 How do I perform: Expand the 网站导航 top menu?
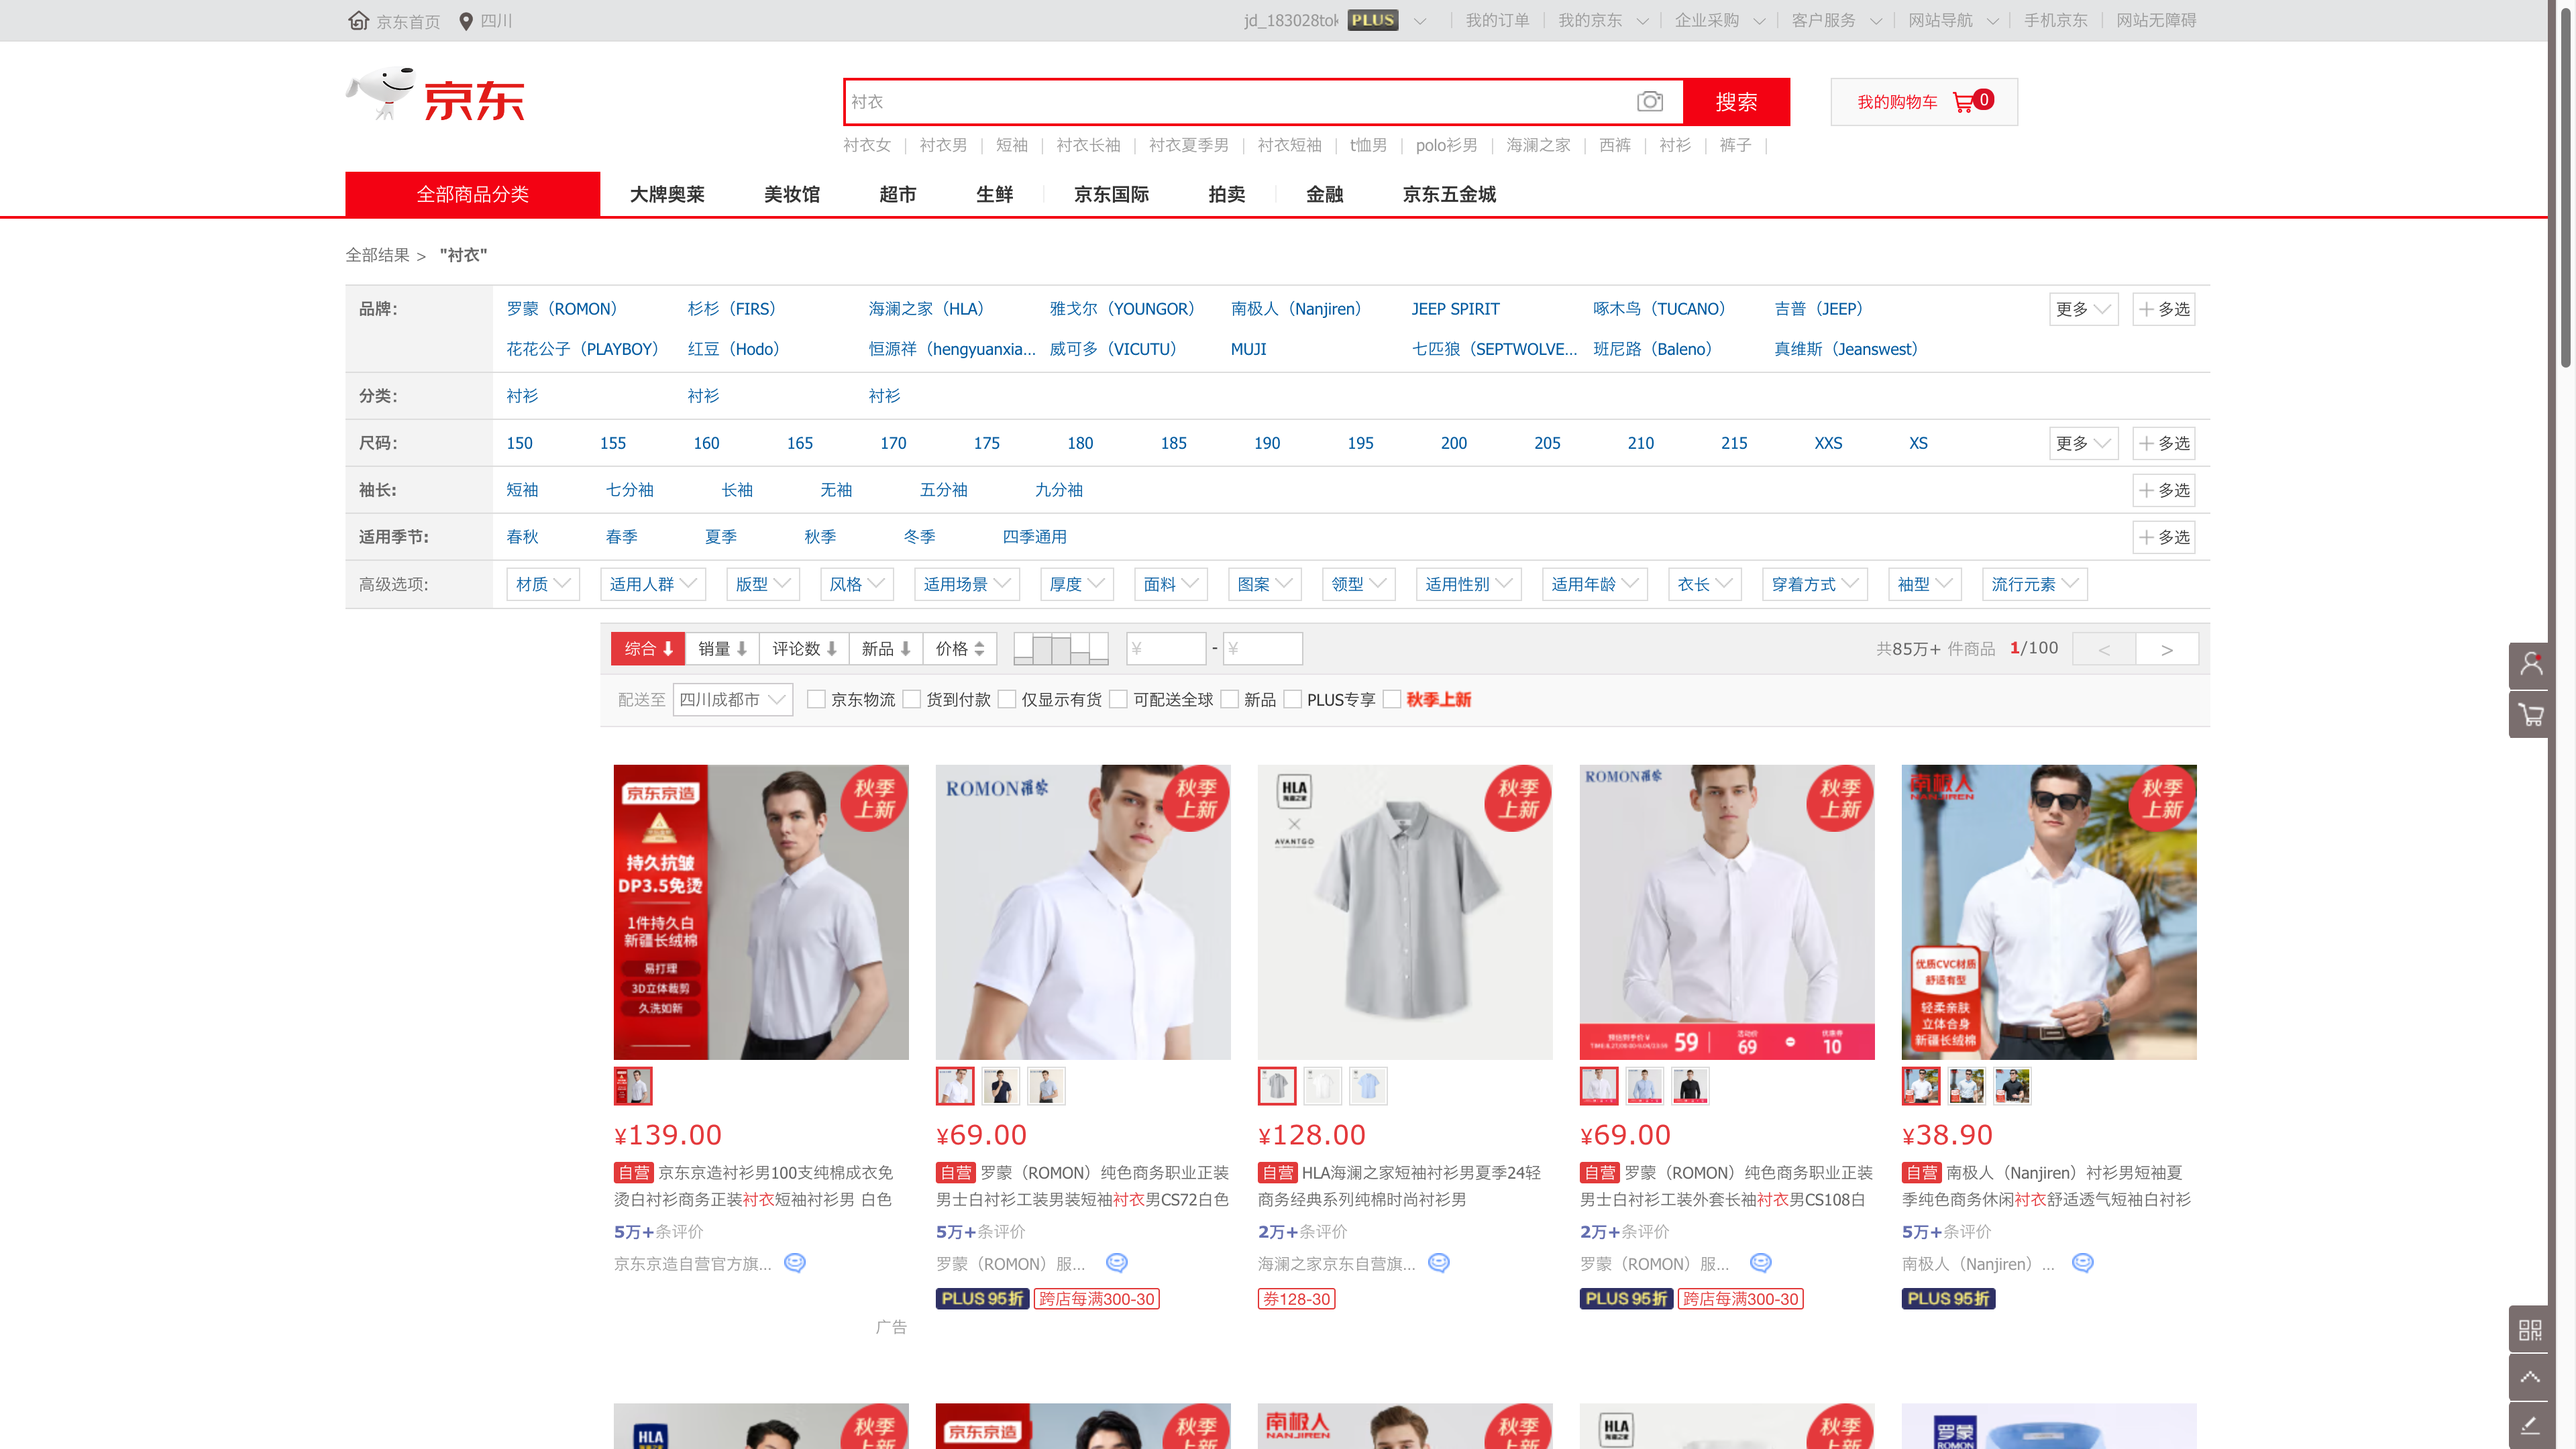(1952, 20)
